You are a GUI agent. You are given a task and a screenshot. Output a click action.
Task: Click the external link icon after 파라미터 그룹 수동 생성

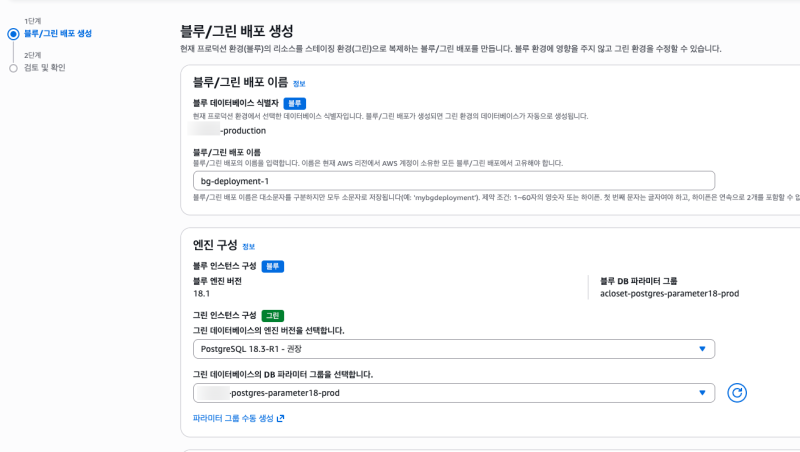click(281, 418)
